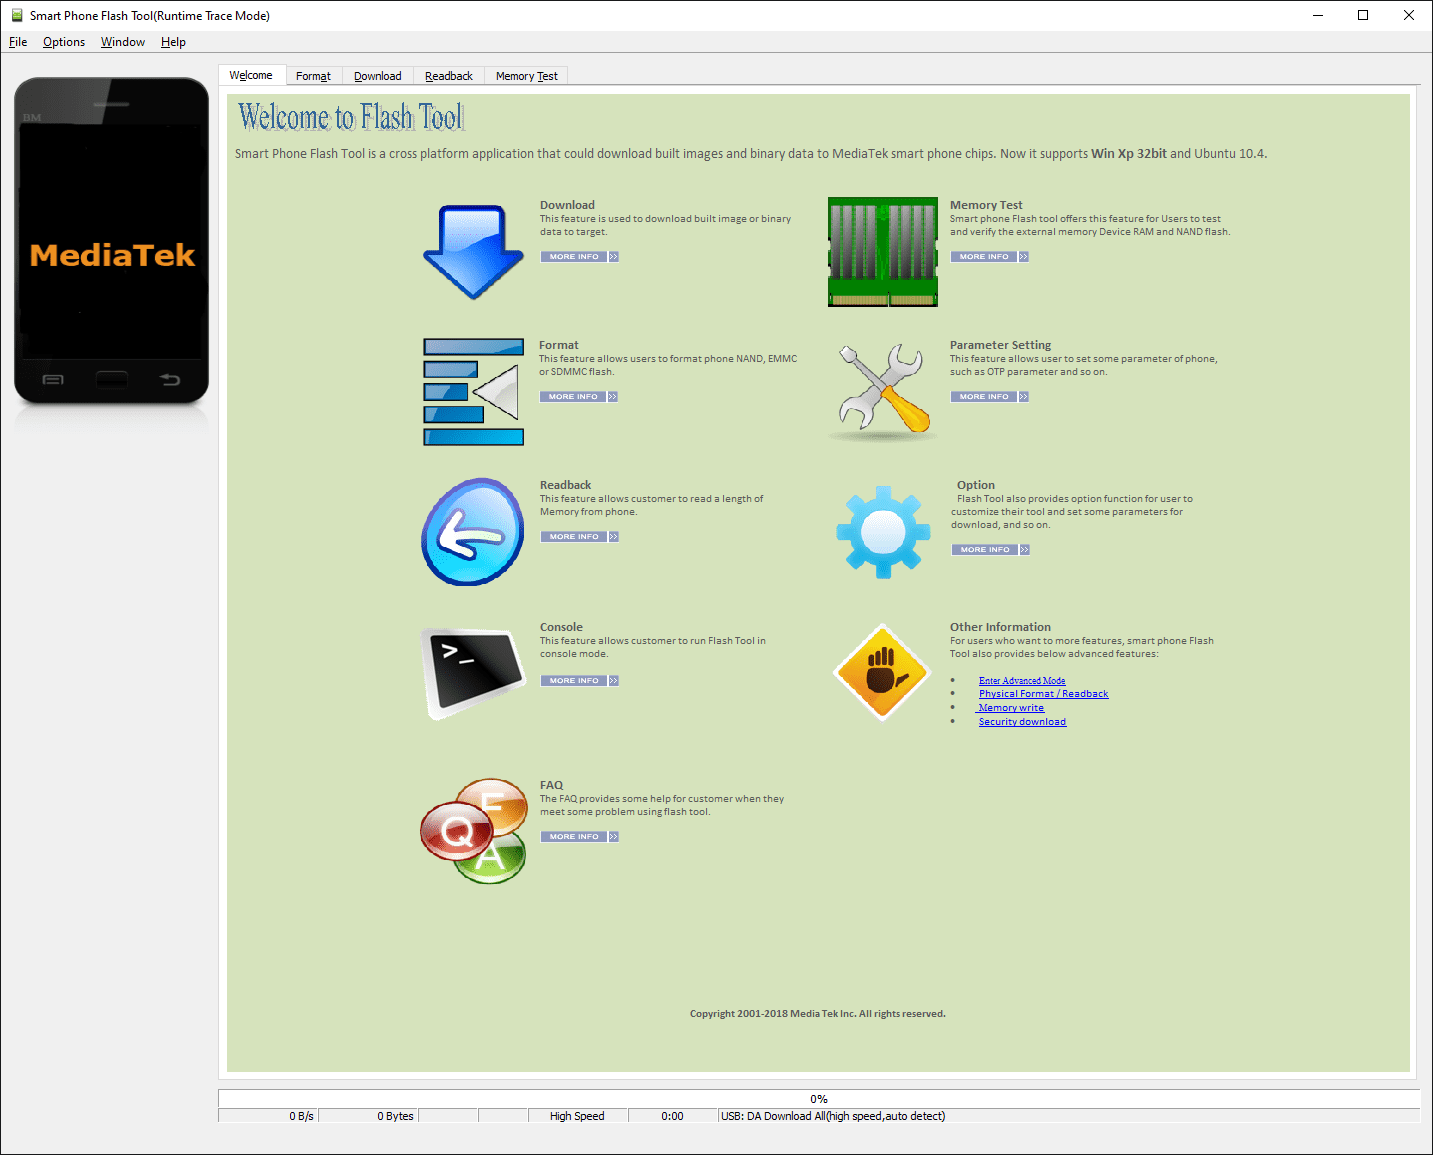Click the Parameter Setting wrench and screwdriver icon

point(882,390)
